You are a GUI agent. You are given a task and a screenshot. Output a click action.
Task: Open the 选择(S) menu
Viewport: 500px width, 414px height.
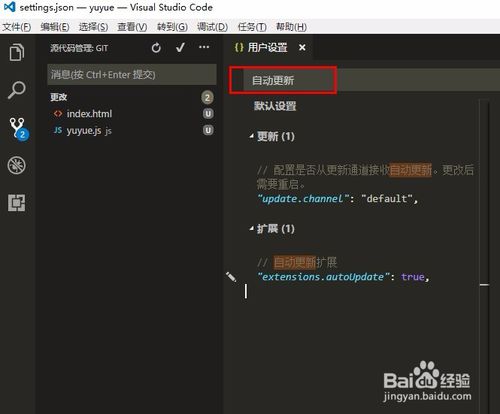pos(93,27)
